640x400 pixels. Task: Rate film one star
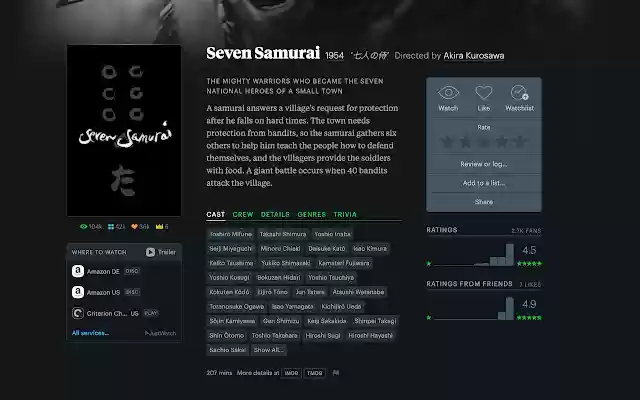click(x=448, y=142)
